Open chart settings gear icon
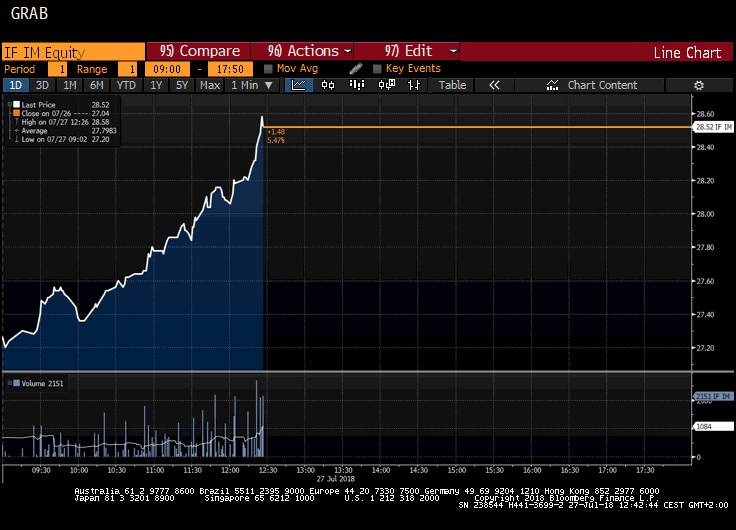Screen dimensions: 736x530 coord(699,85)
